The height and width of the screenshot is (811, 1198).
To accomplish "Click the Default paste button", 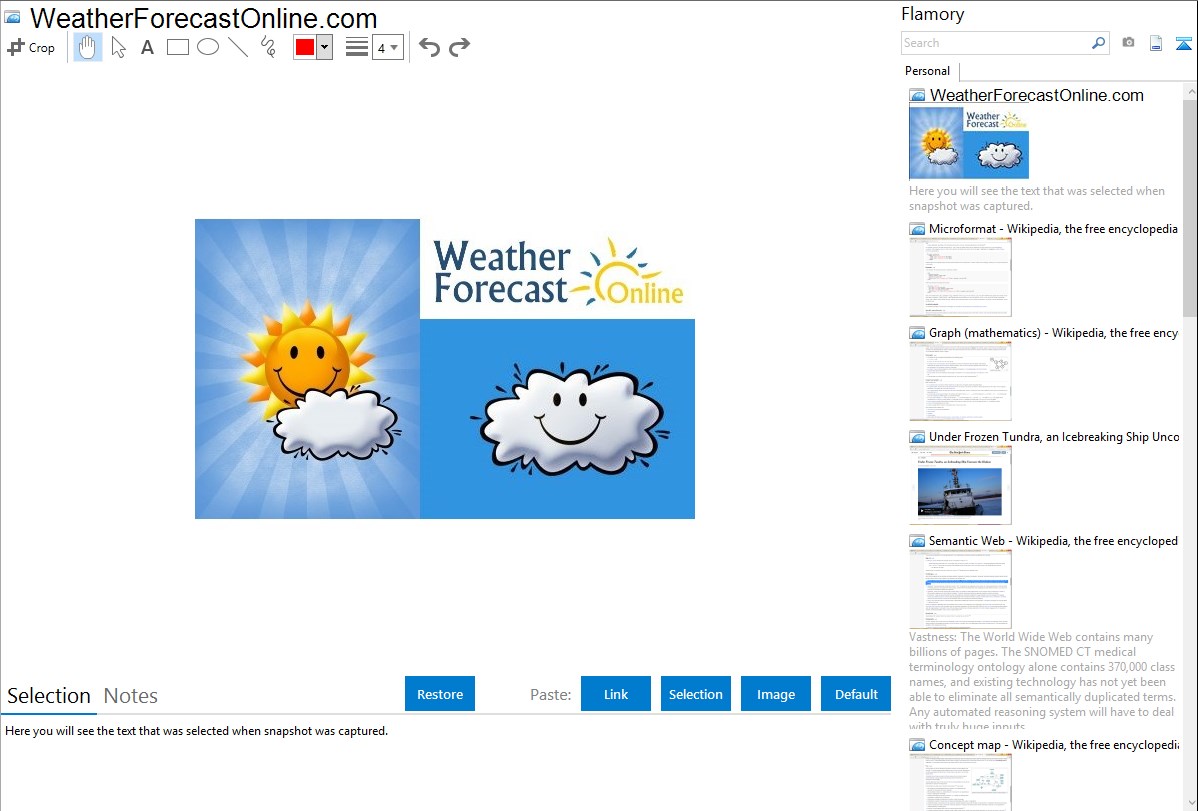I will click(x=856, y=694).
